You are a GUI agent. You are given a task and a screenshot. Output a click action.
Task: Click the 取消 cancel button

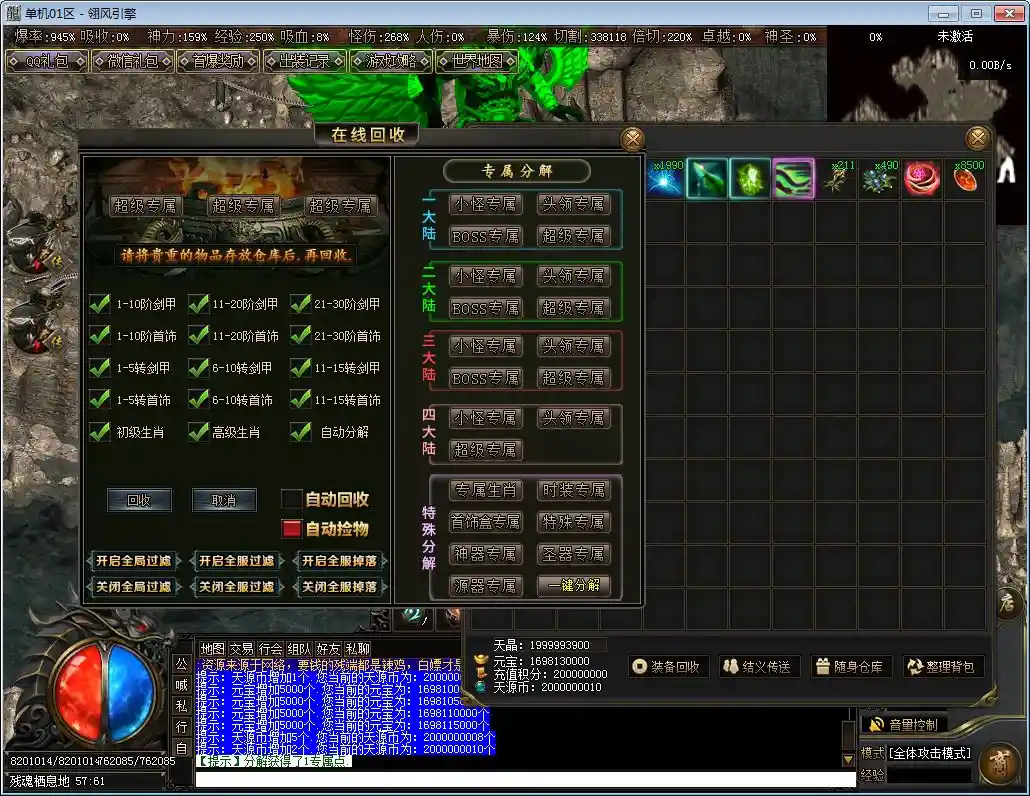click(224, 500)
